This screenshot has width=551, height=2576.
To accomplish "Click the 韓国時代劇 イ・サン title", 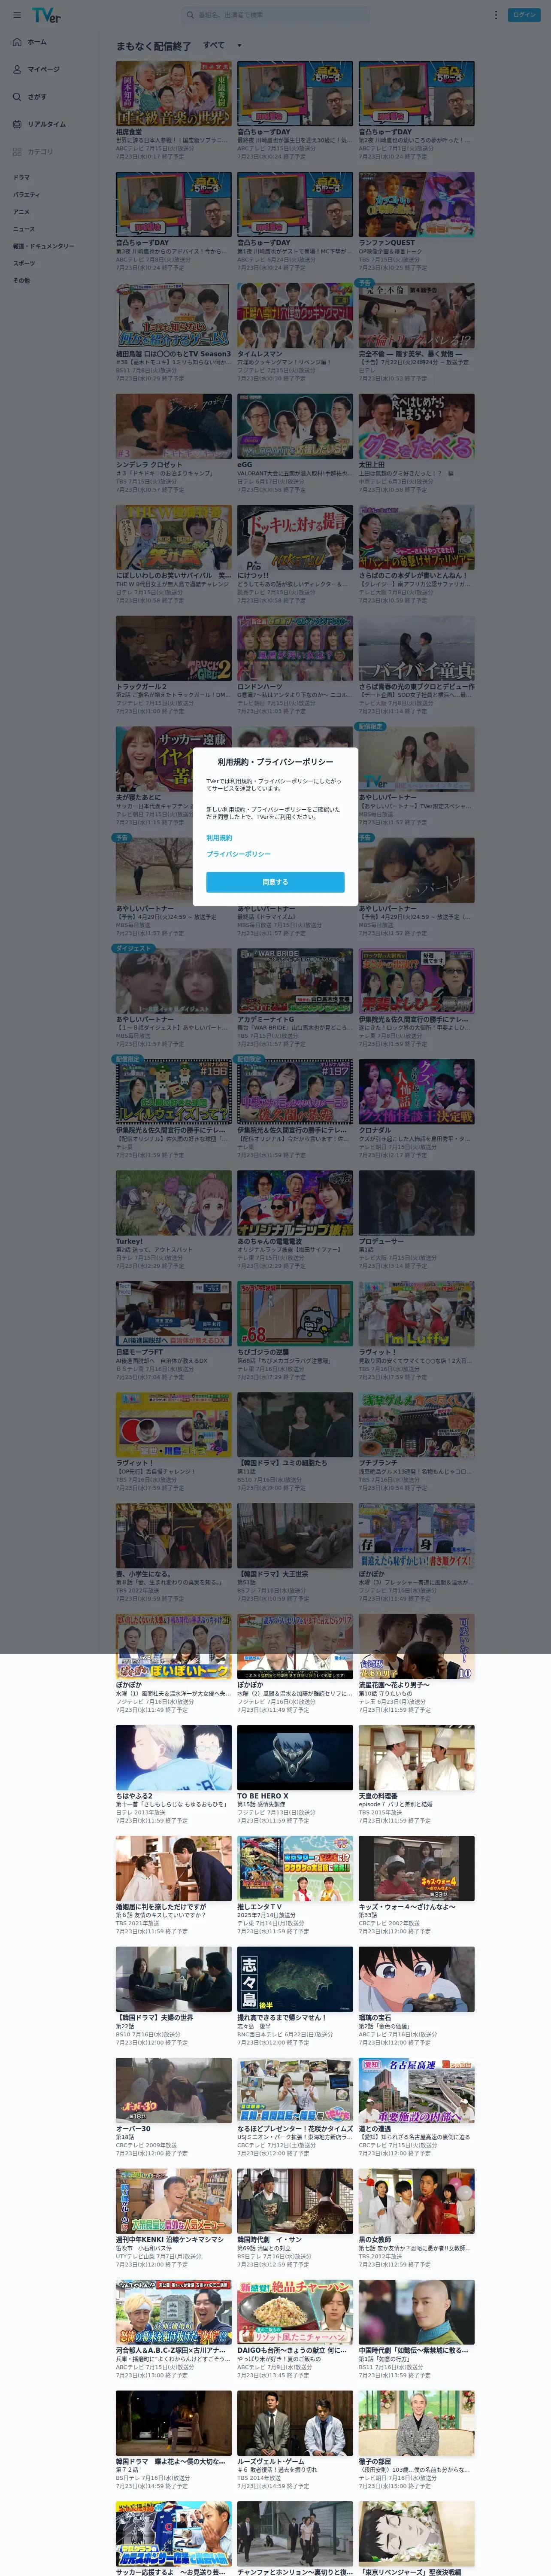I will (269, 2240).
